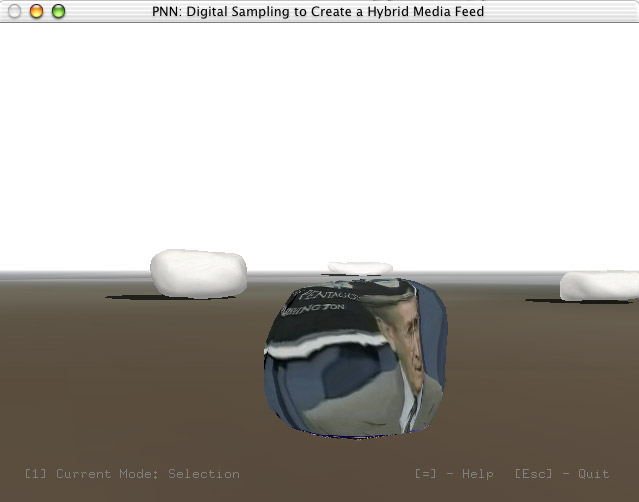Click the Current Mode: Selection label
The image size is (639, 502).
pyautogui.click(x=132, y=474)
